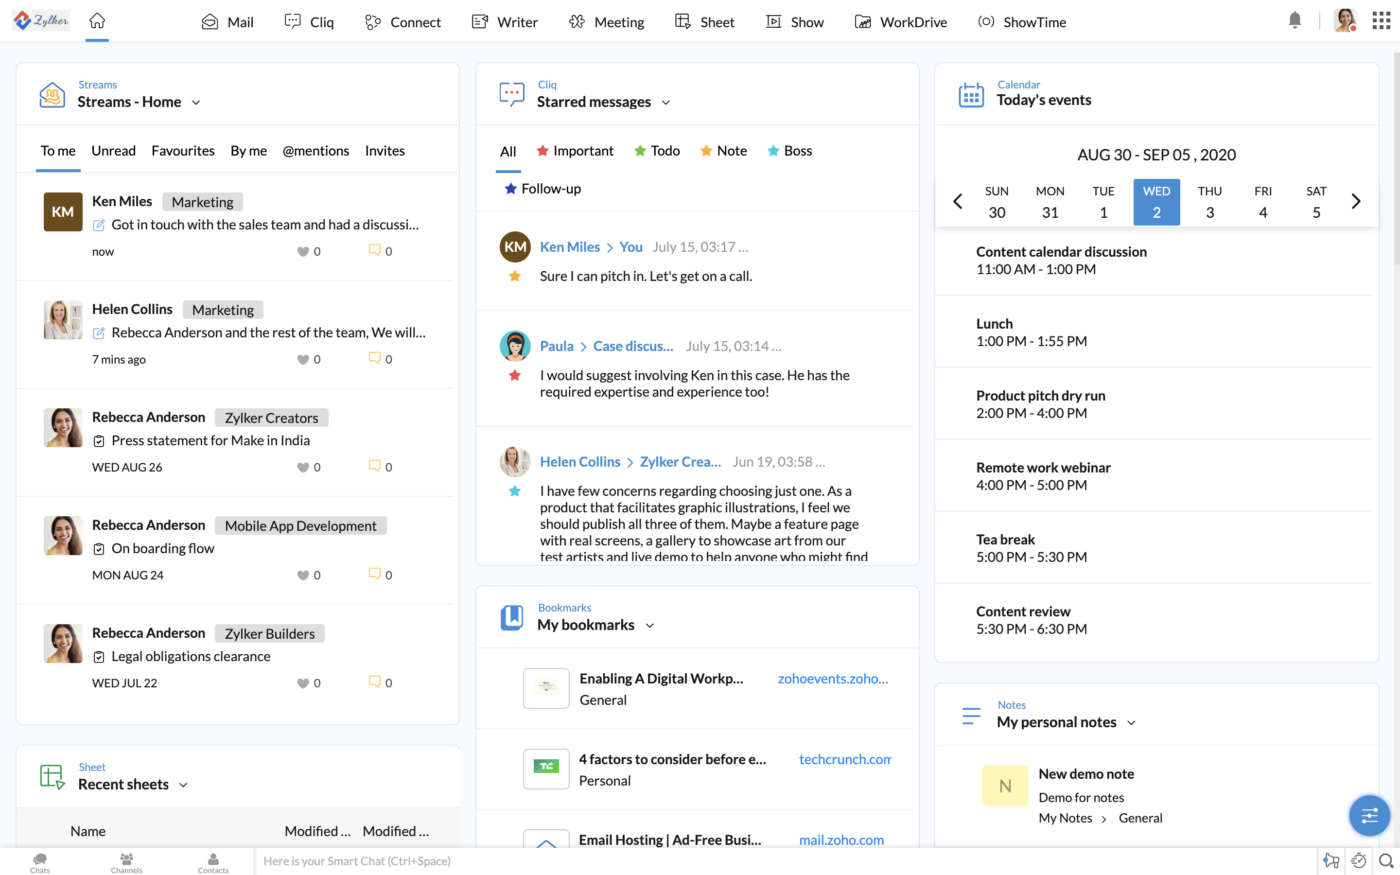Open WorkDrive from the top menu
This screenshot has height=875, width=1400.
point(901,22)
